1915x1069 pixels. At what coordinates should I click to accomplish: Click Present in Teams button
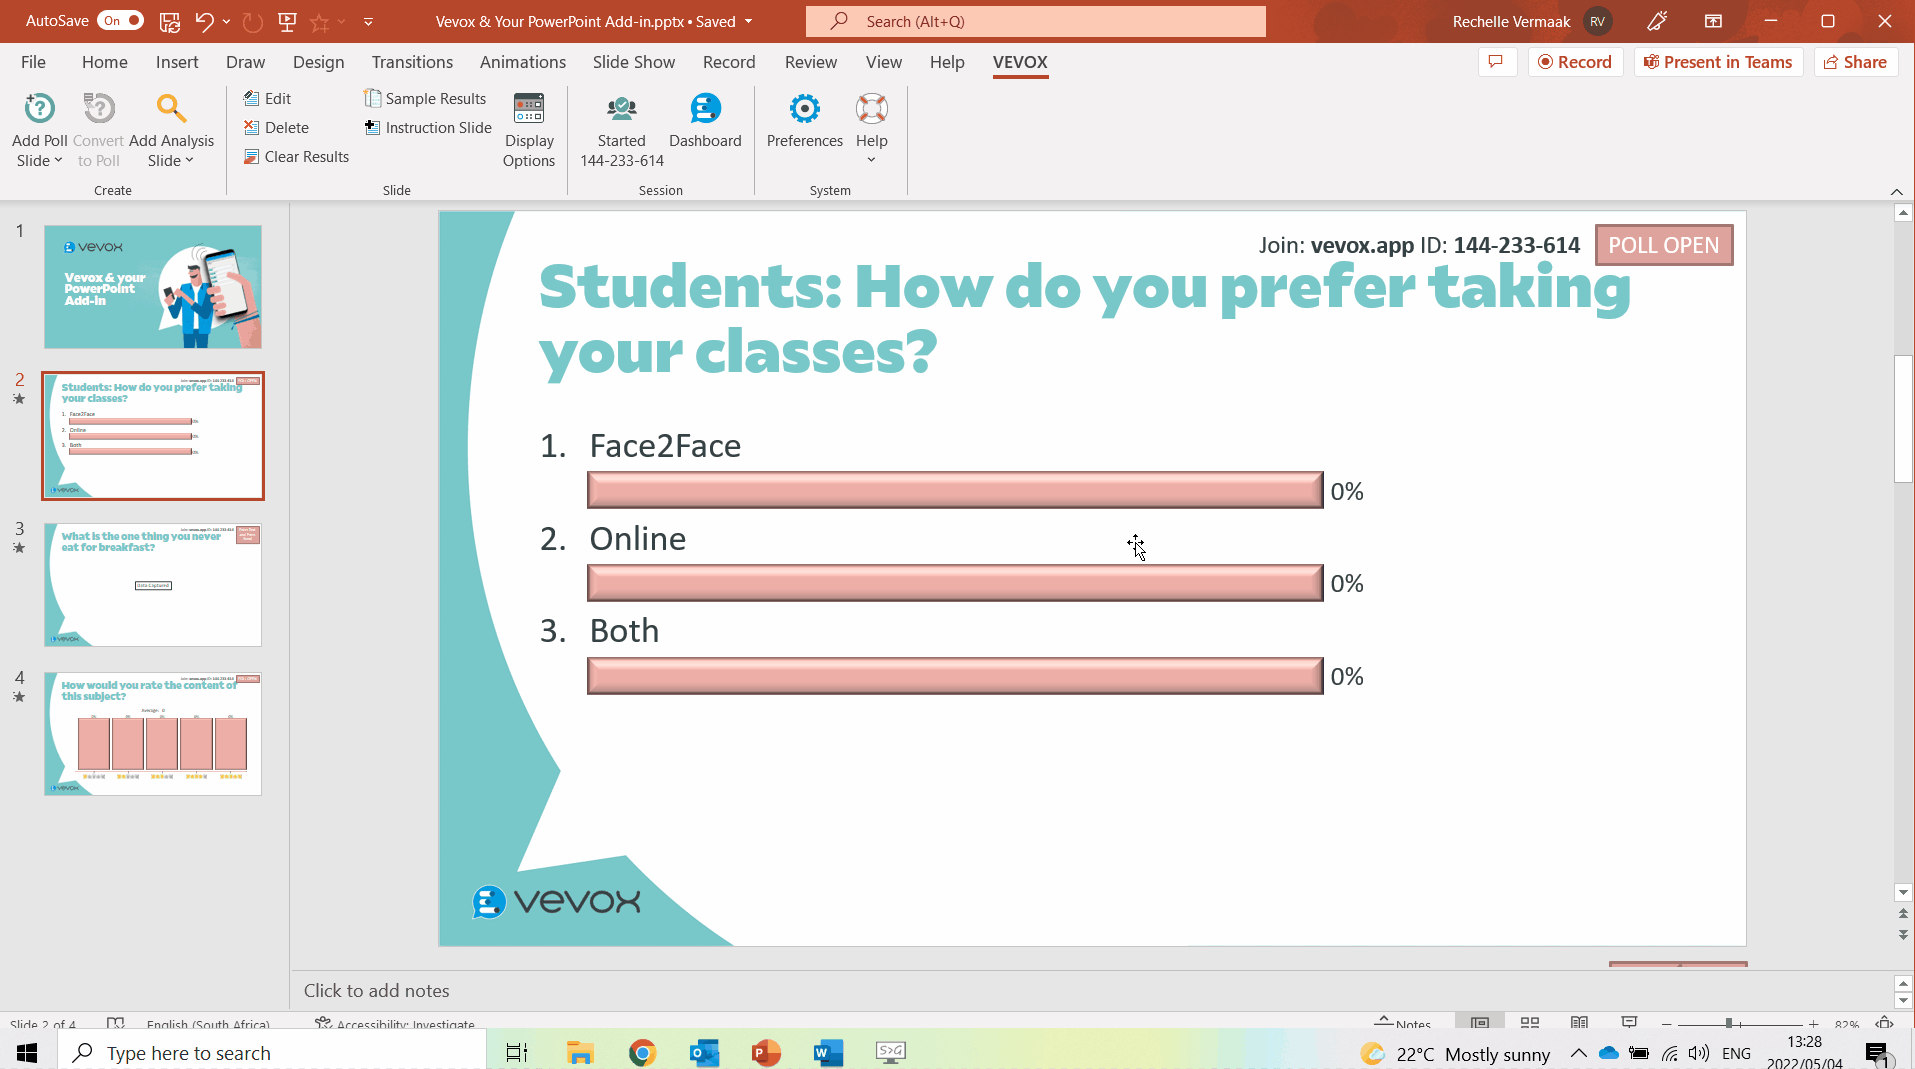pyautogui.click(x=1719, y=62)
